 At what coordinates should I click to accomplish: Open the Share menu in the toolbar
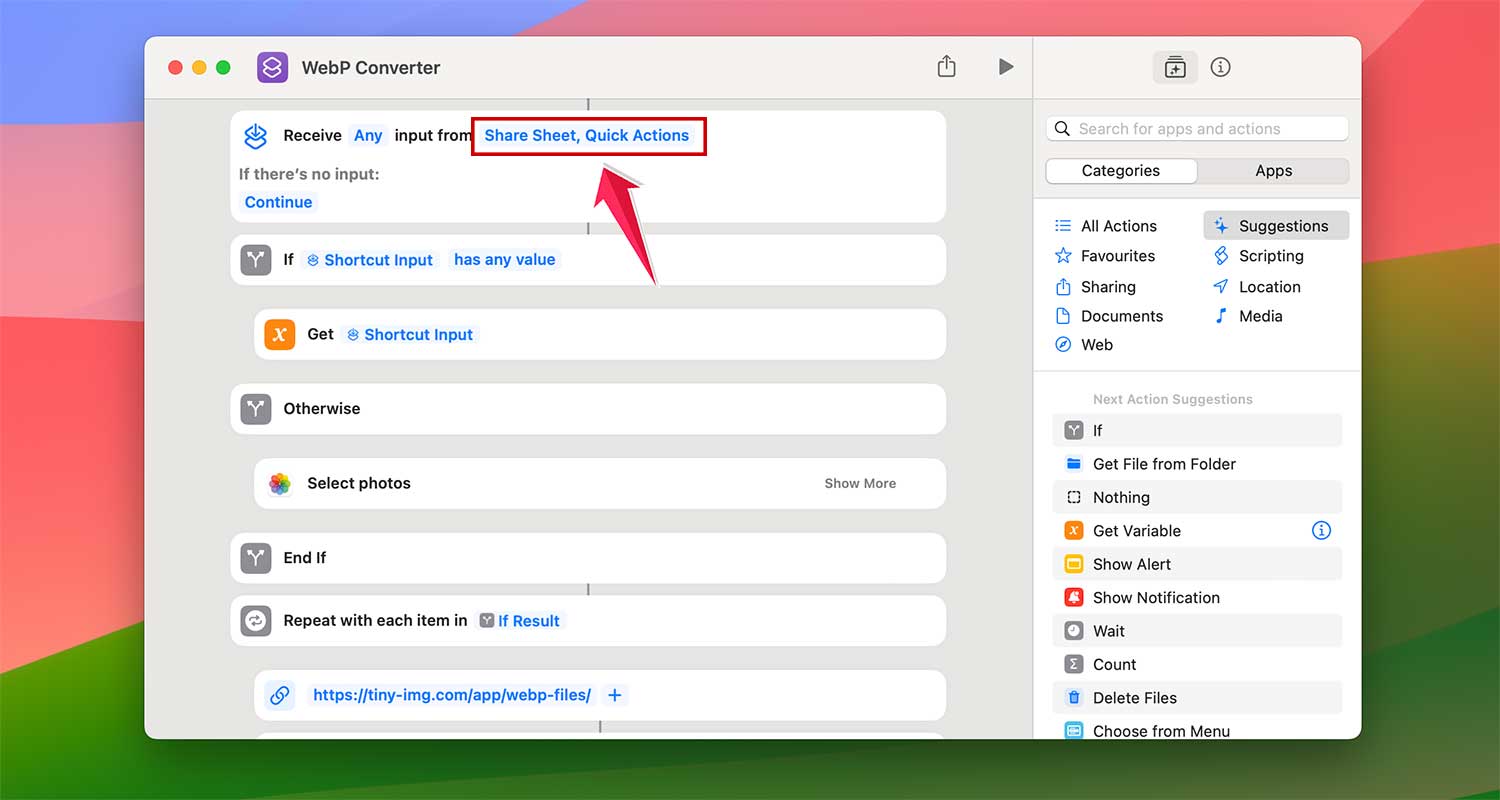click(x=946, y=66)
